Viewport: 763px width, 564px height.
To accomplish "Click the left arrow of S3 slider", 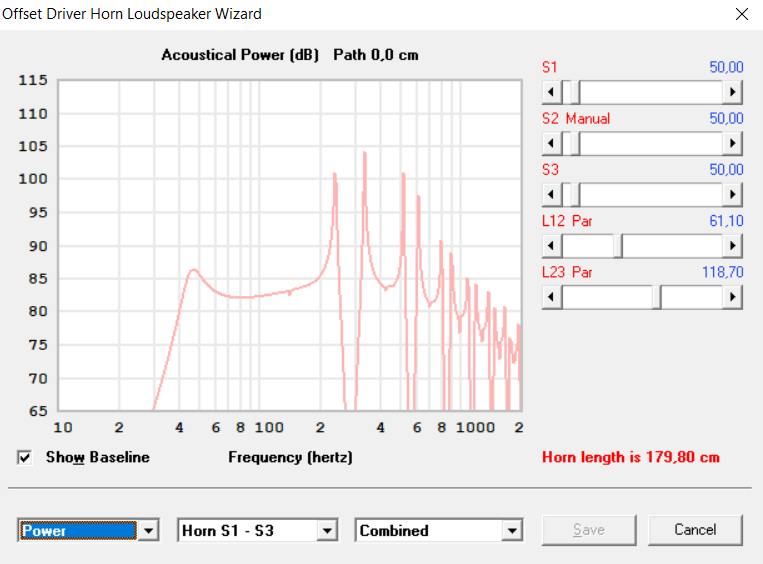I will pos(552,195).
